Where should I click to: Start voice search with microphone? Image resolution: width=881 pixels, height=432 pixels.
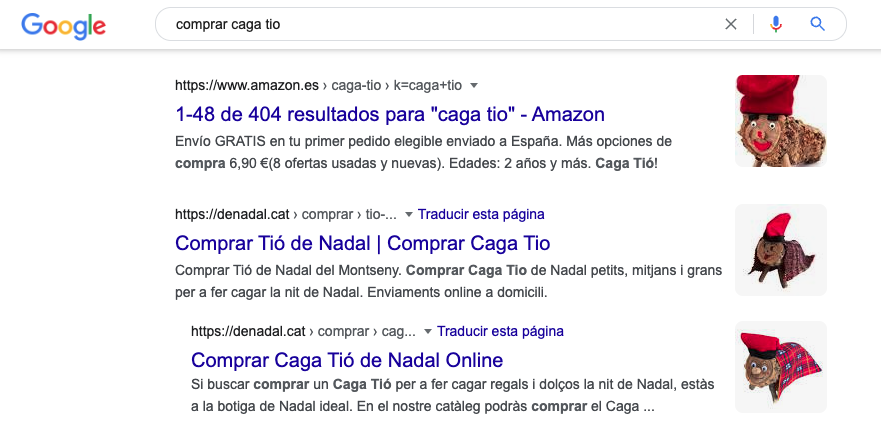[776, 24]
